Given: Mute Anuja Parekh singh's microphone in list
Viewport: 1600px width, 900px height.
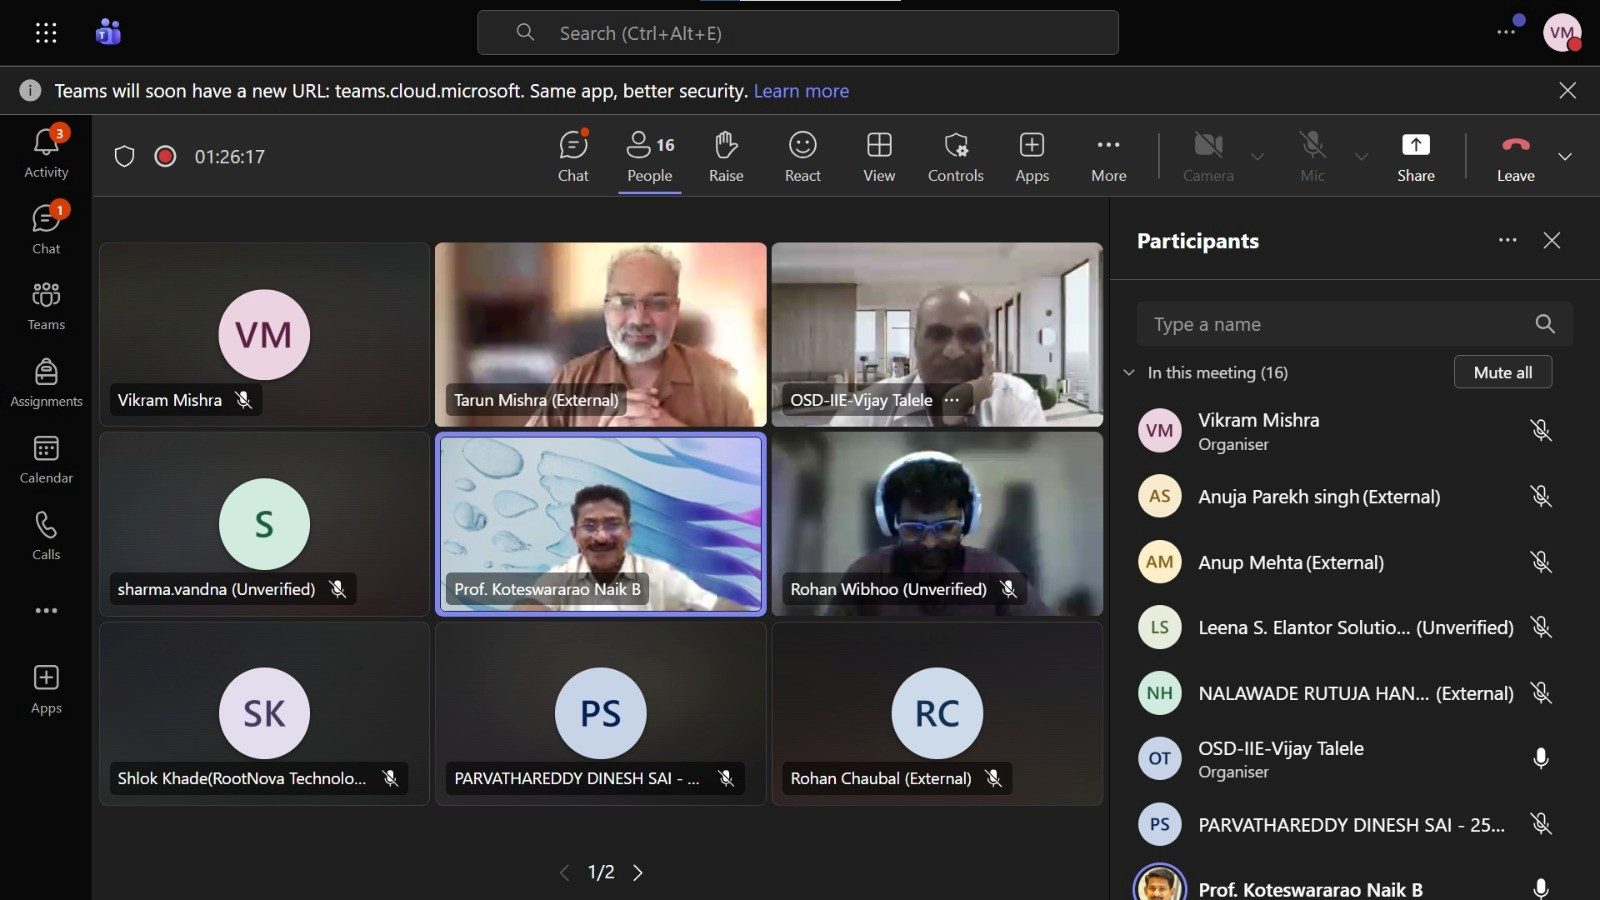Looking at the screenshot, I should click(x=1541, y=496).
